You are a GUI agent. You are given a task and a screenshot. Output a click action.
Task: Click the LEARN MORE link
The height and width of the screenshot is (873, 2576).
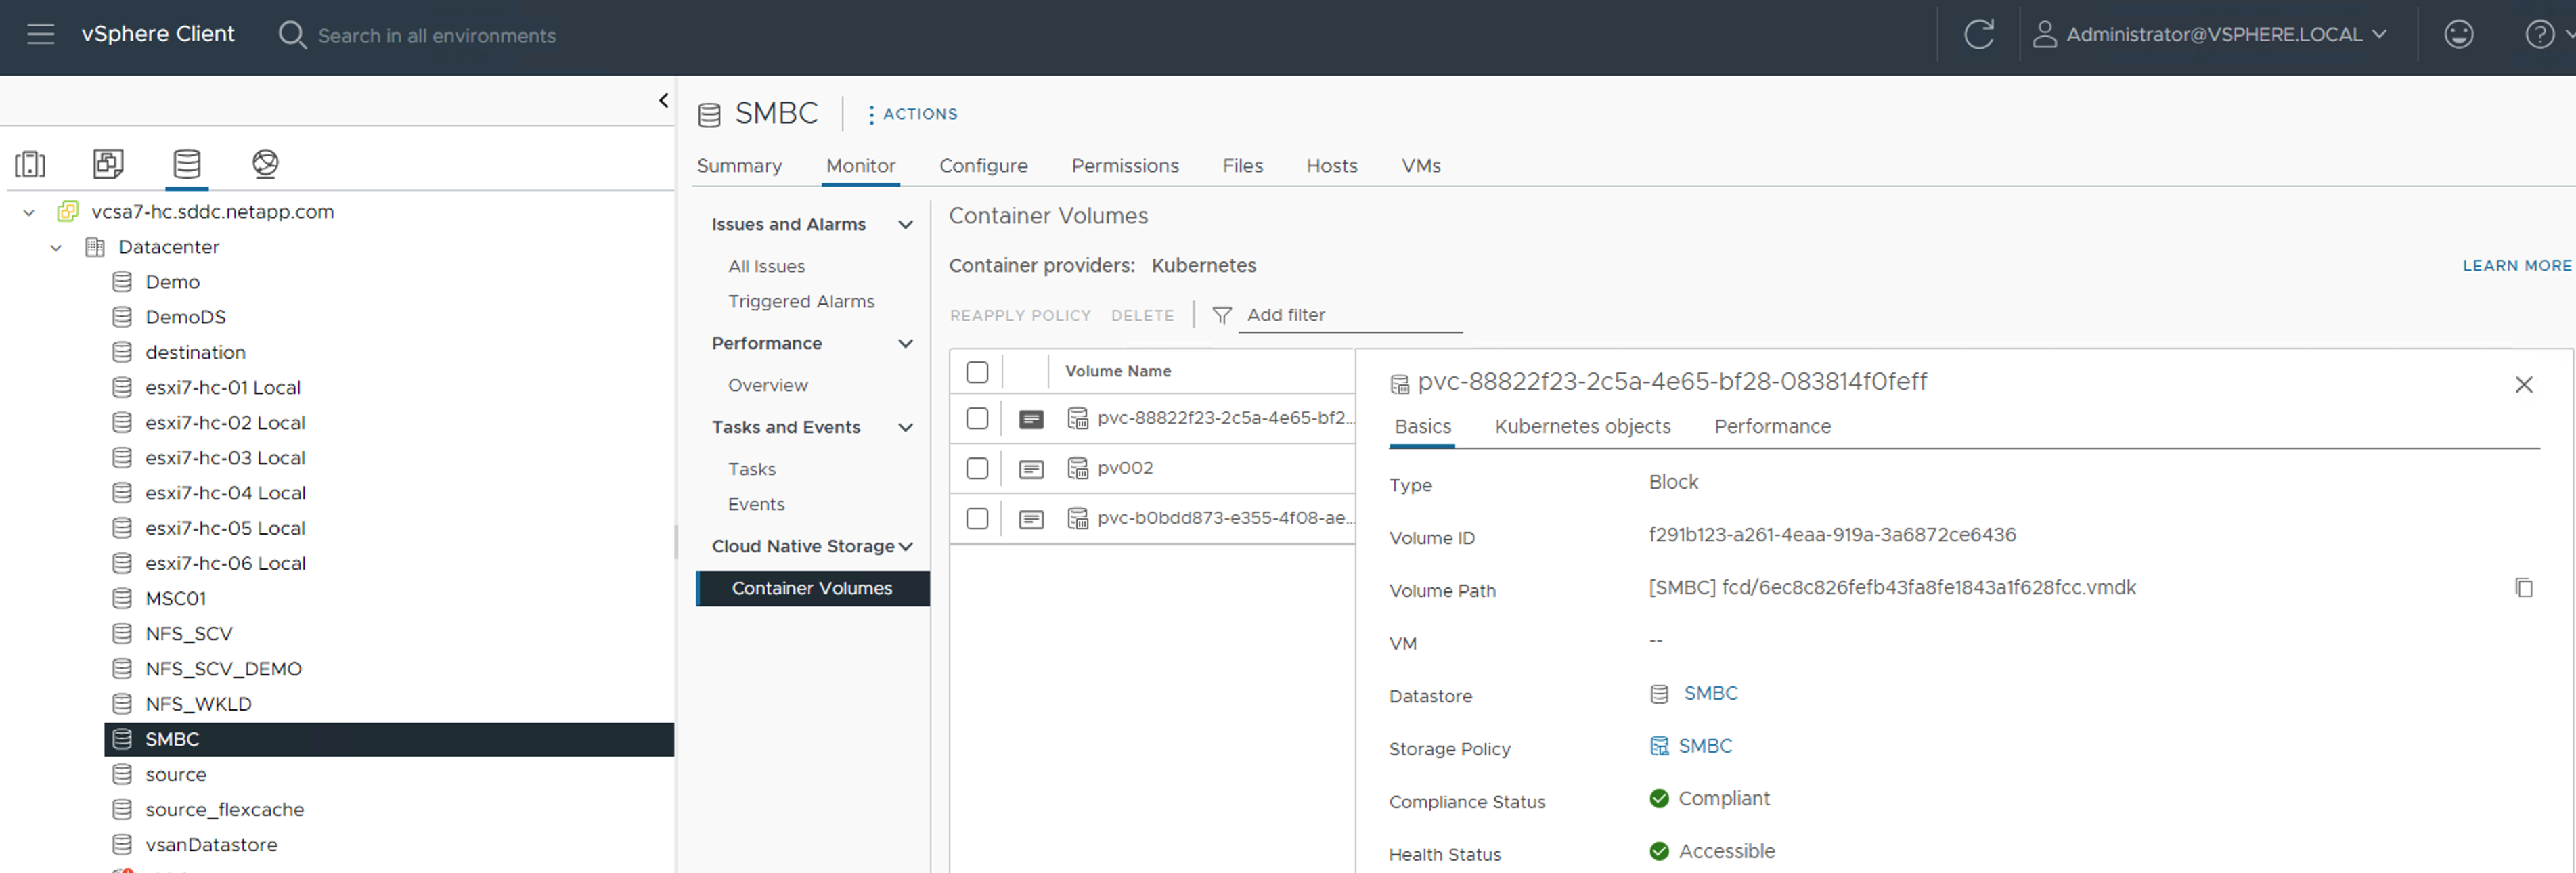(x=2516, y=265)
